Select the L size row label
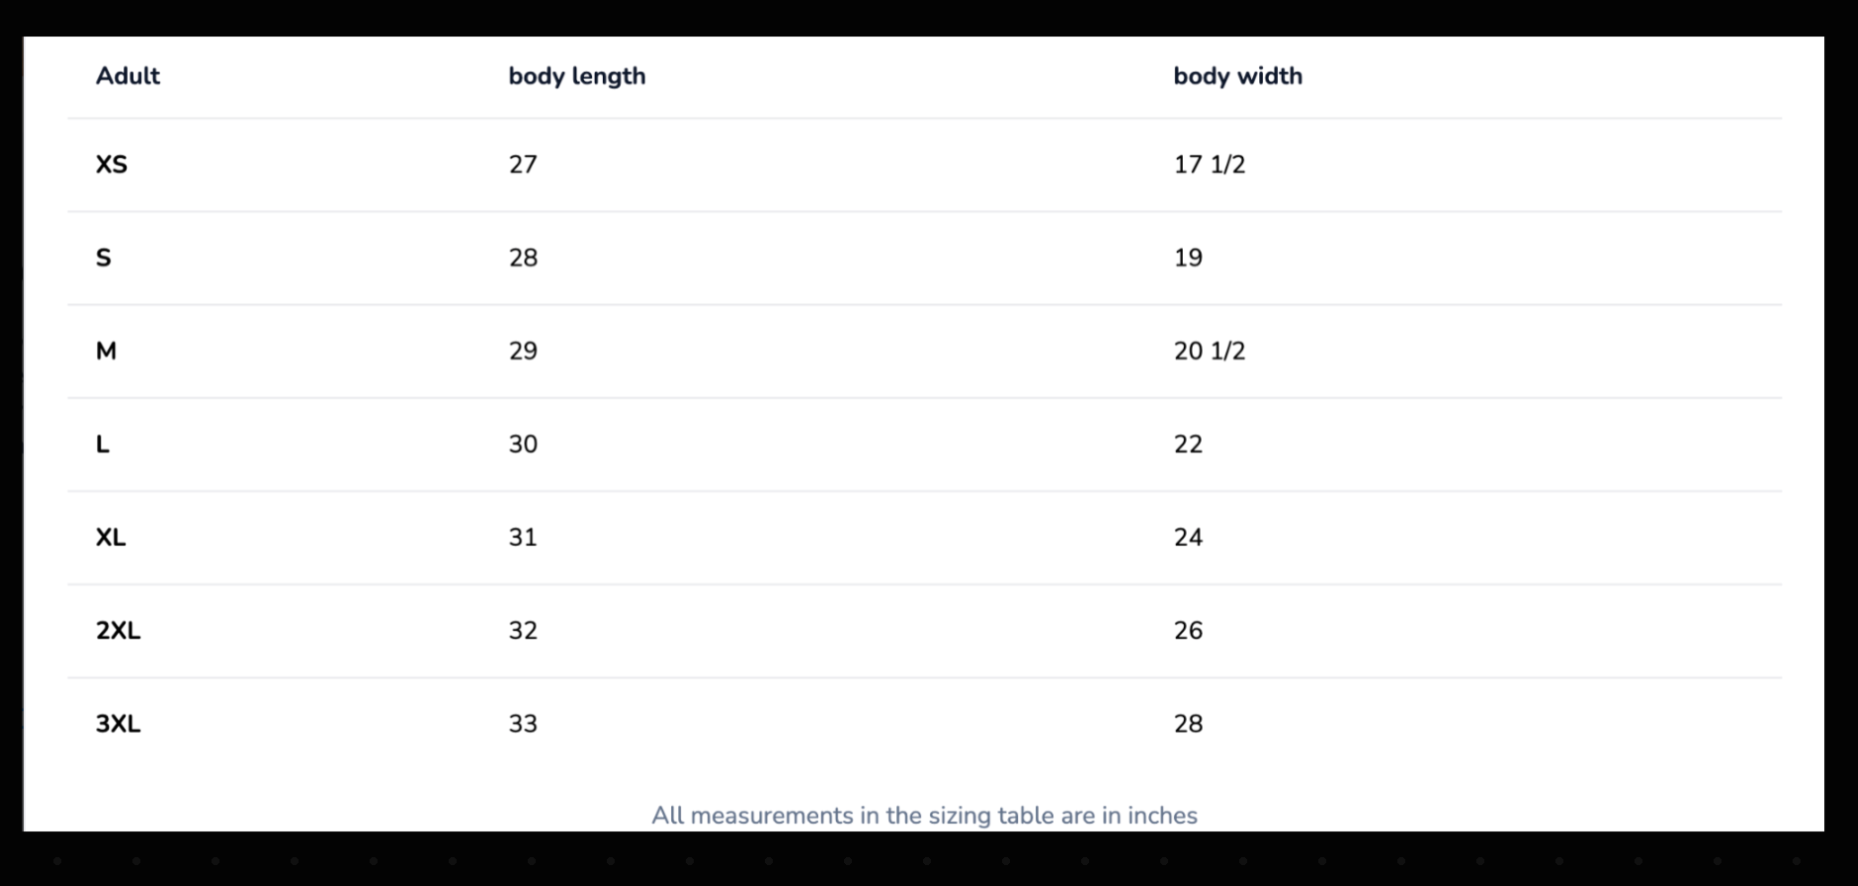The height and width of the screenshot is (886, 1858). (102, 444)
